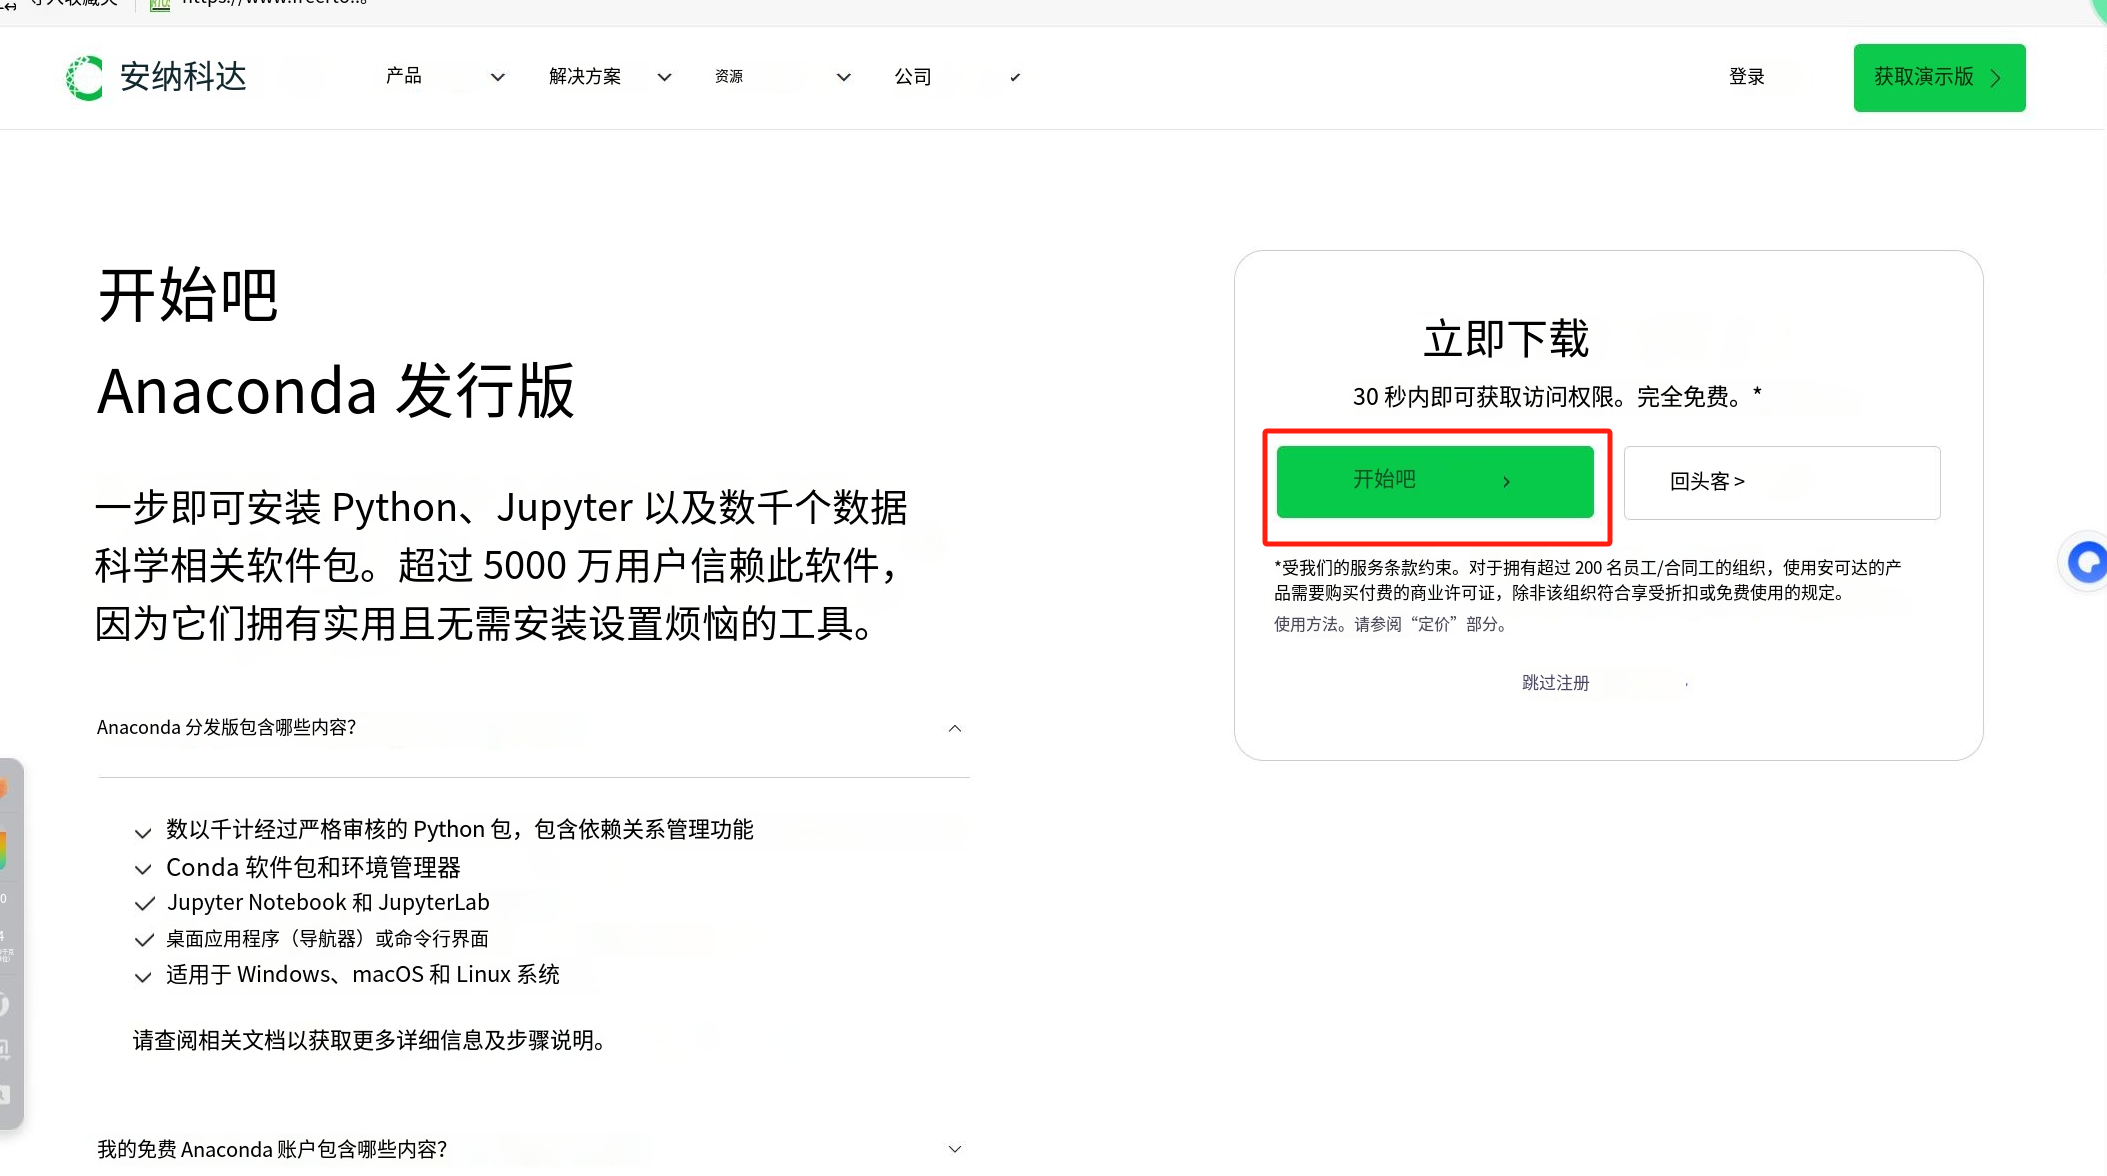Open the 产品 navigation menu item
The height and width of the screenshot is (1176, 2107).
pos(404,76)
